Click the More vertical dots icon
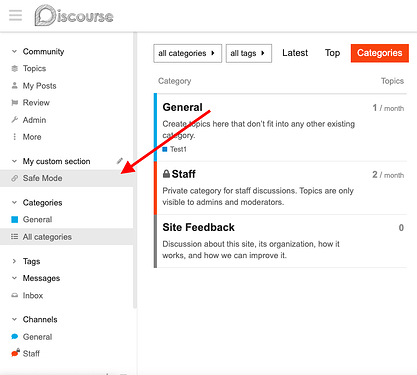This screenshot has height=375, width=417. pos(14,137)
